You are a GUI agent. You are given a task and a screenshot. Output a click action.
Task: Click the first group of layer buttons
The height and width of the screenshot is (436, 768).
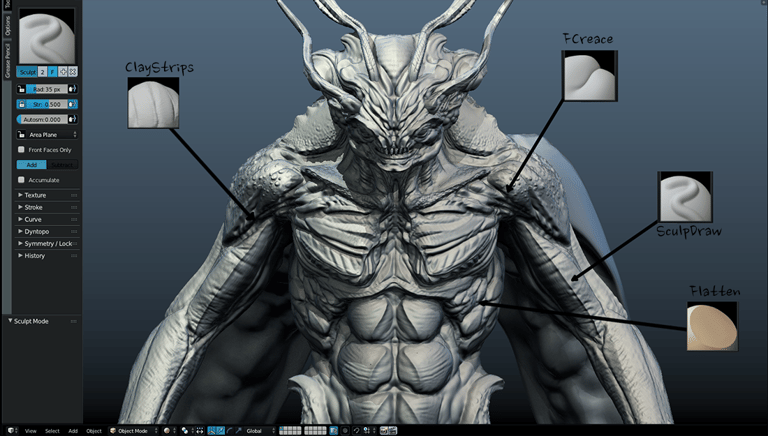290,431
